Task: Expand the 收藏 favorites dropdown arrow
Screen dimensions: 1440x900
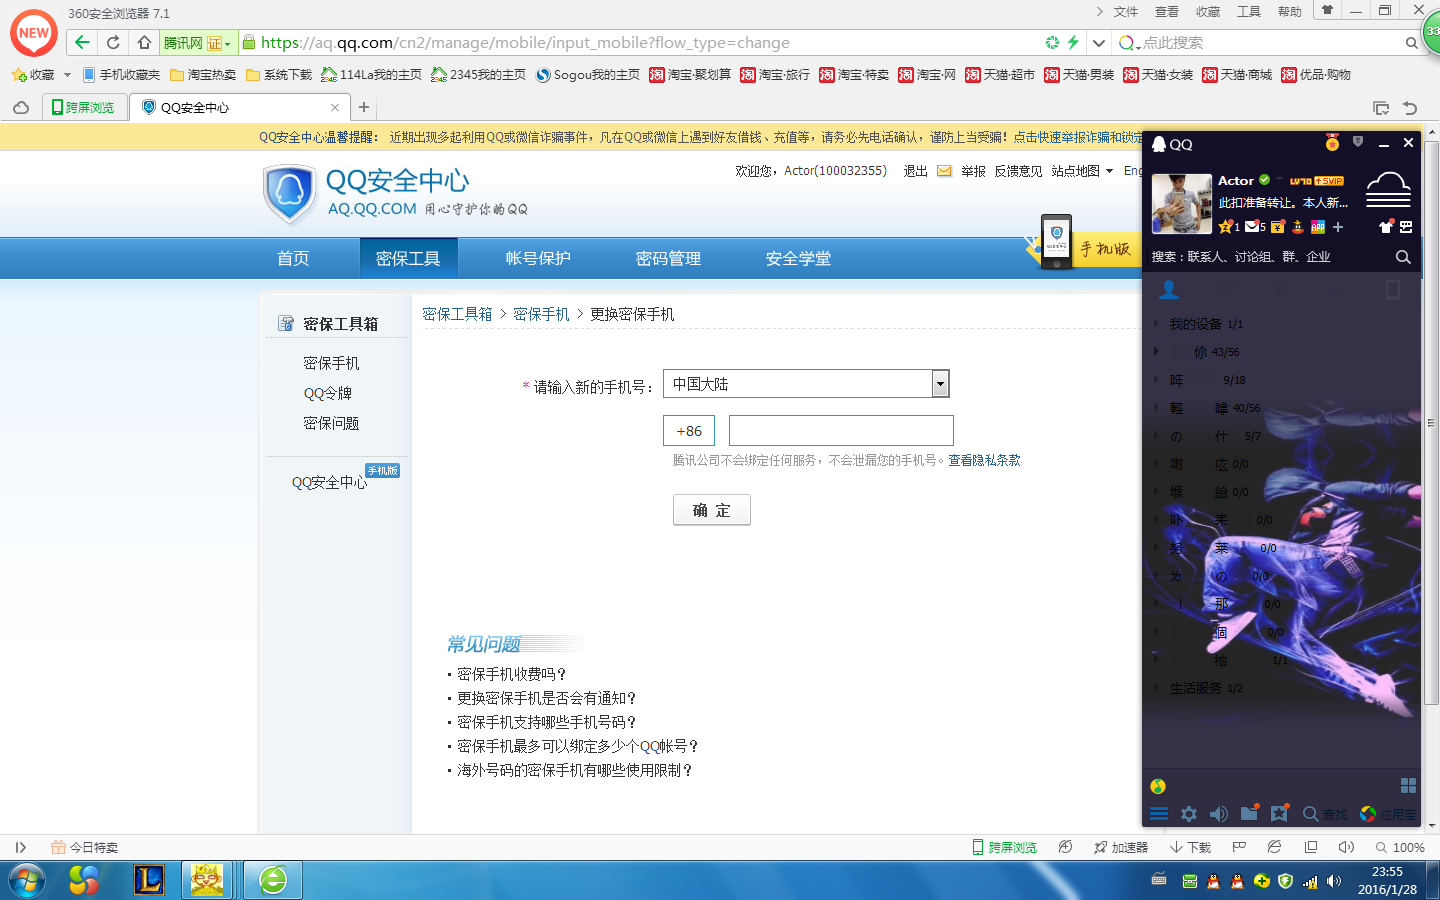Action: tap(67, 75)
